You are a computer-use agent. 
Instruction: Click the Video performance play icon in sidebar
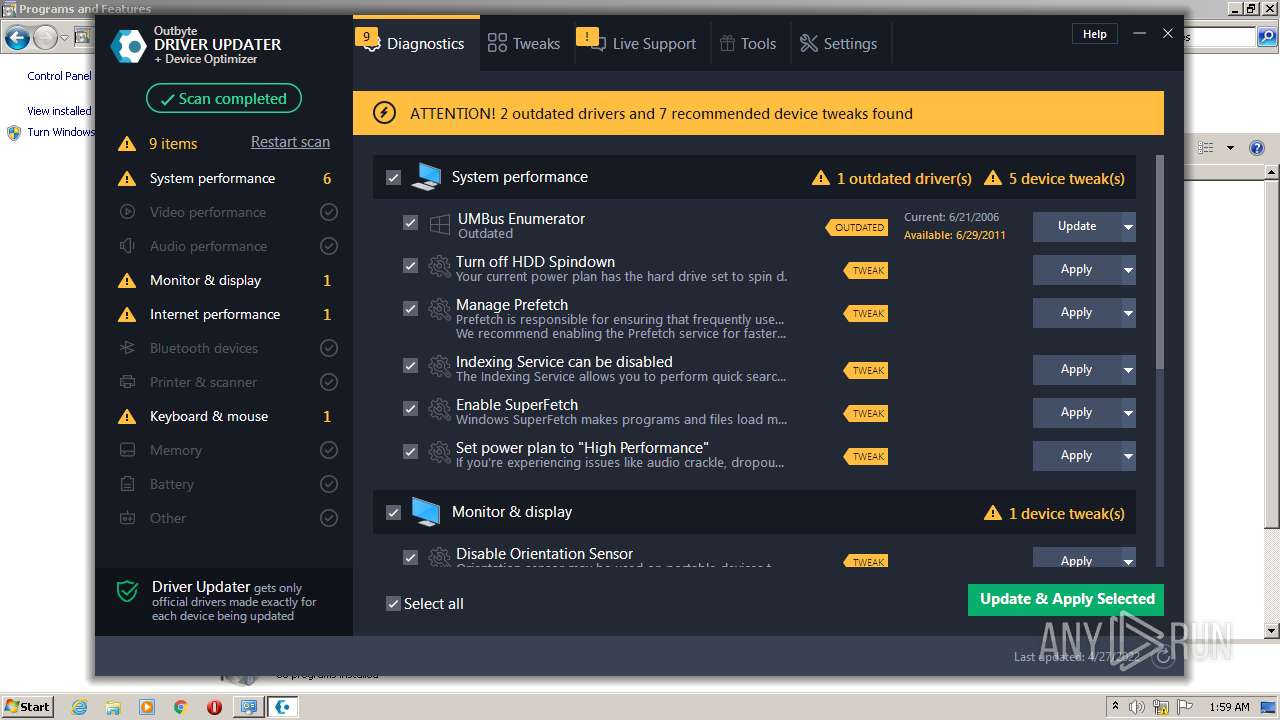pos(127,212)
